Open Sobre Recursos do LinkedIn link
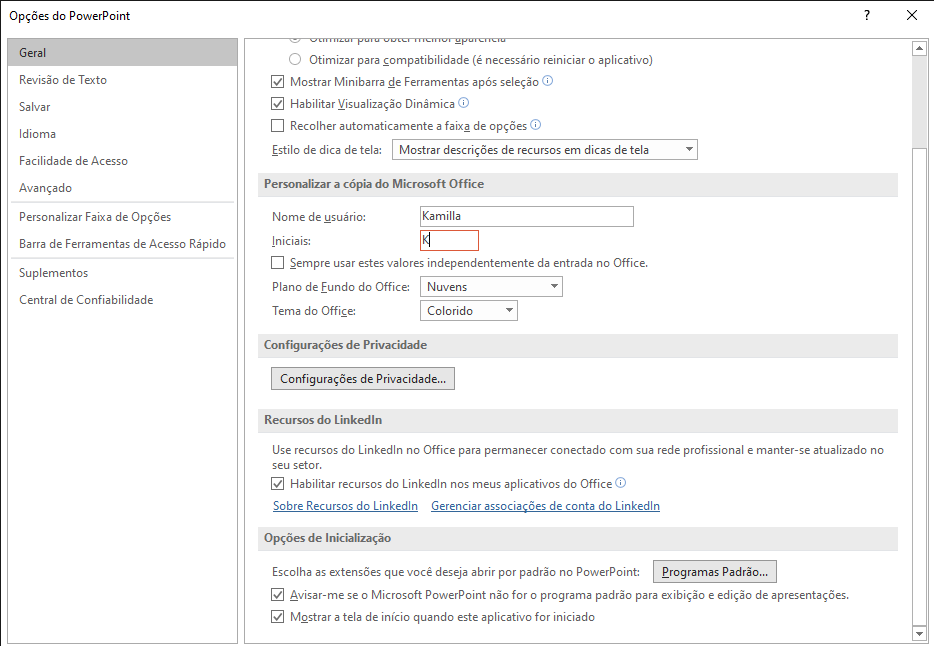 (345, 505)
